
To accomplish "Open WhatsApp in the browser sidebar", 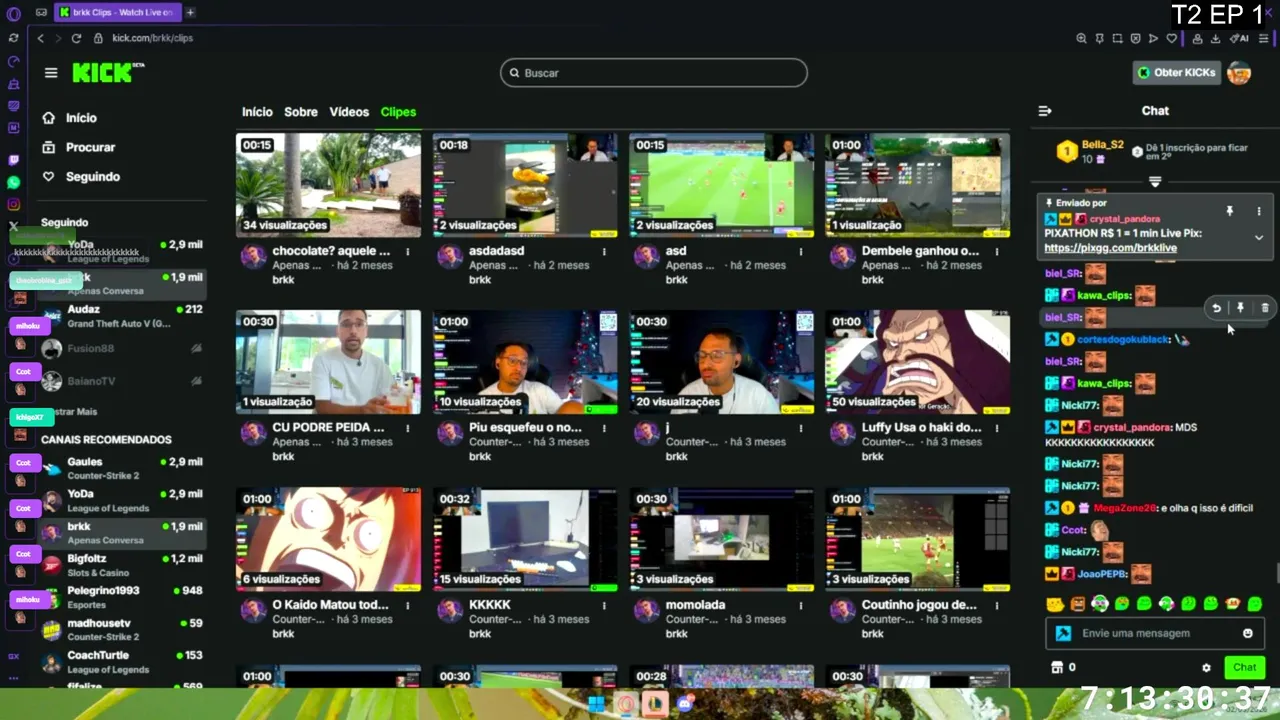I will 13,182.
